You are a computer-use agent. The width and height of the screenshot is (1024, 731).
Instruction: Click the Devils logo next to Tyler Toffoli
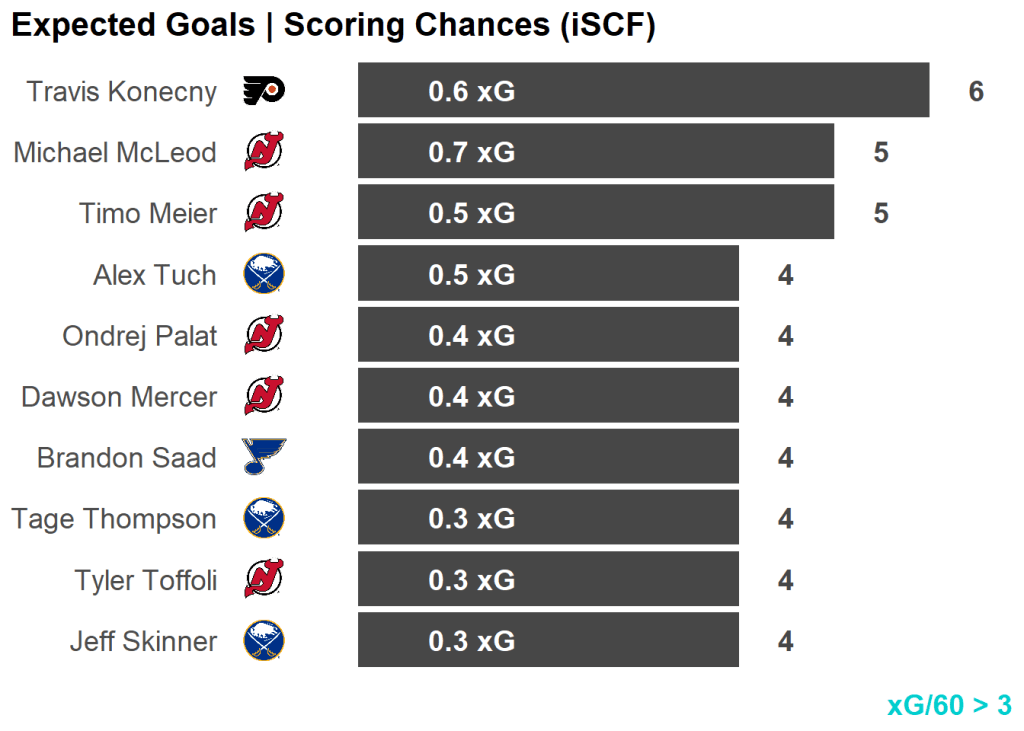coord(264,580)
